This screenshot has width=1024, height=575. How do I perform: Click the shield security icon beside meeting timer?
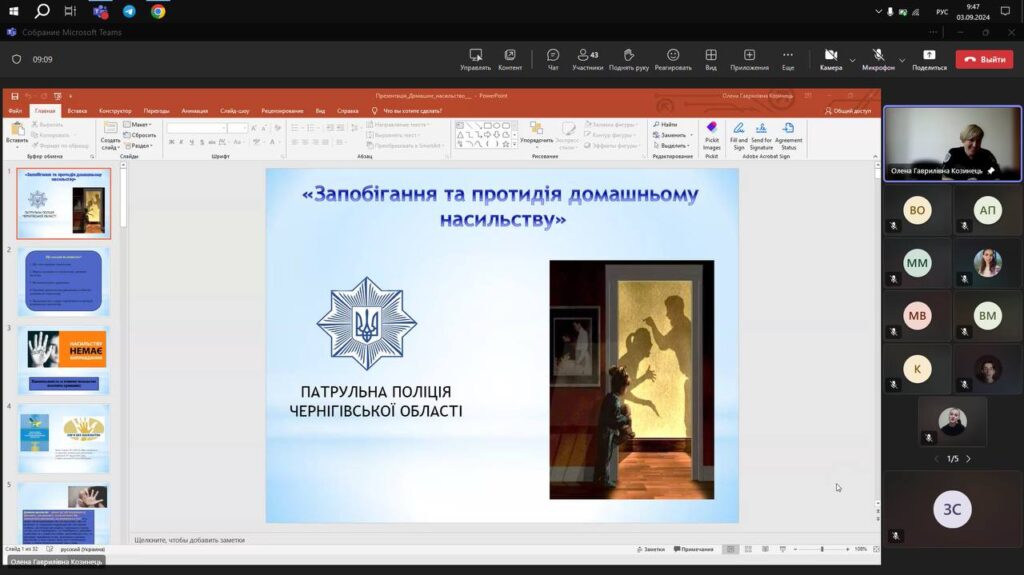pyautogui.click(x=16, y=59)
